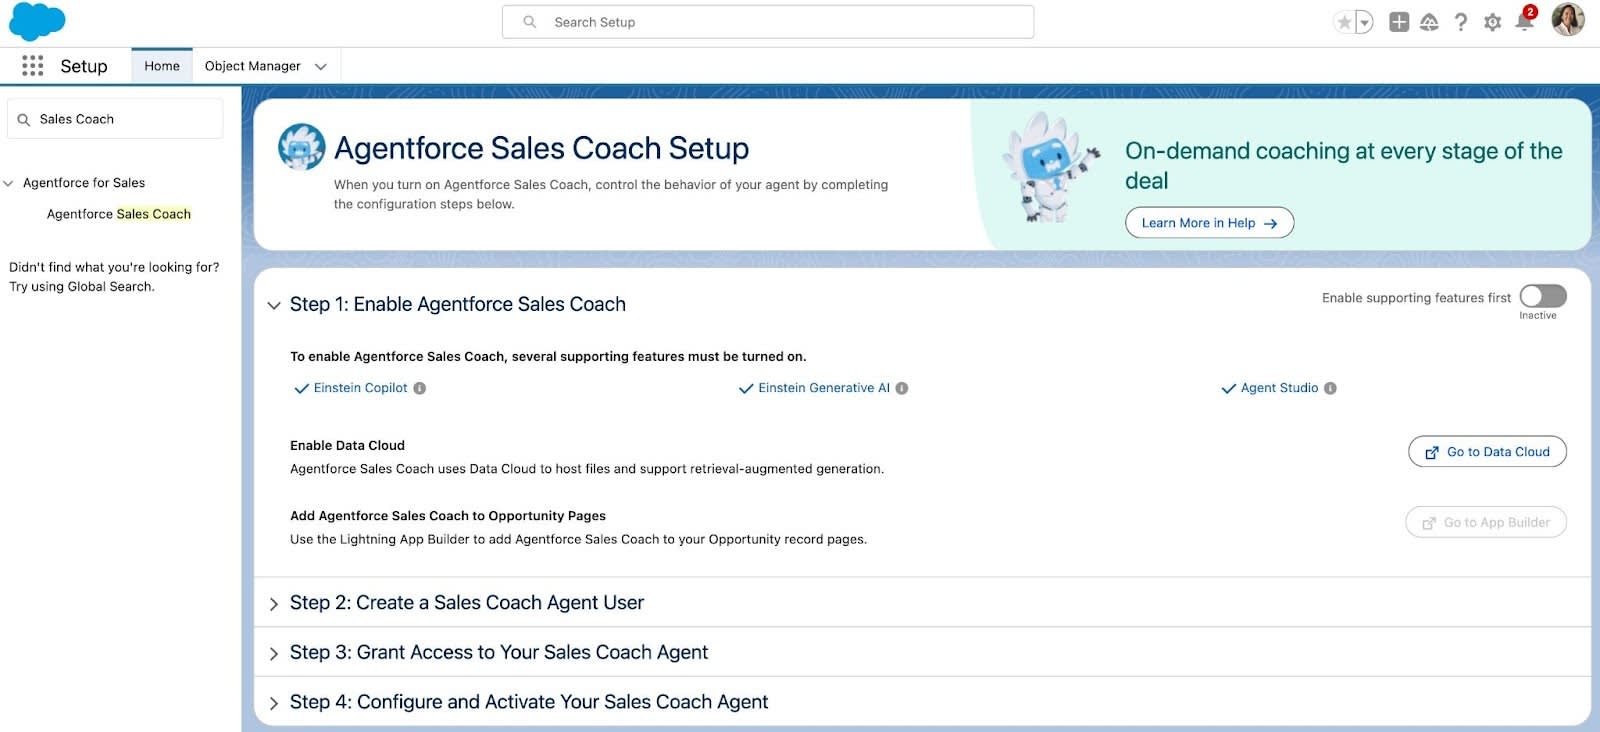Click the Quick Find search icon

[x=24, y=120]
